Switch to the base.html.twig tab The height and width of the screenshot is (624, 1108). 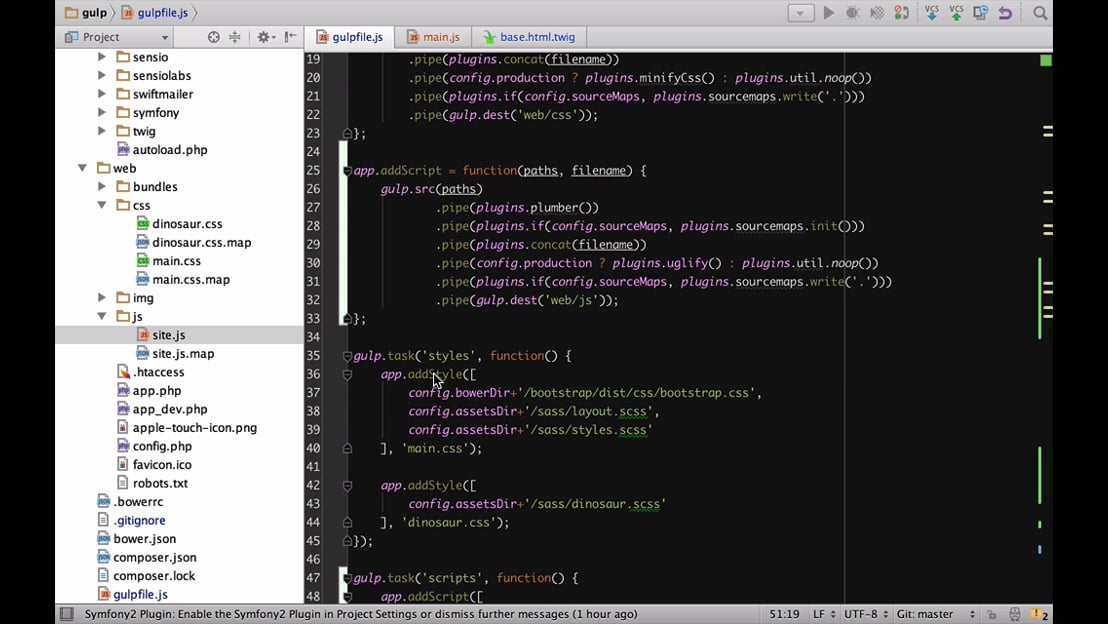coord(529,37)
